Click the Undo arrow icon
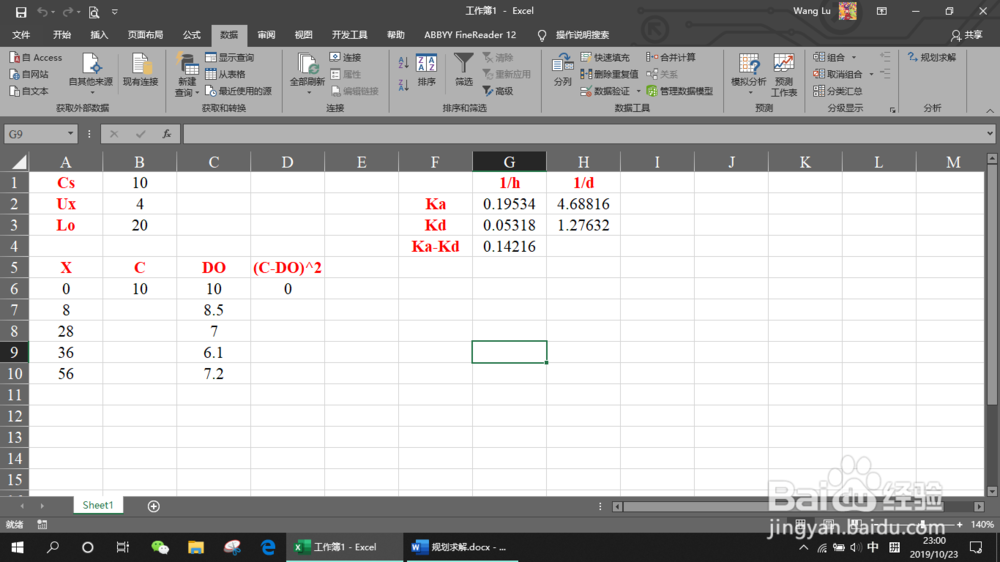Image resolution: width=1000 pixels, height=562 pixels. (43, 11)
